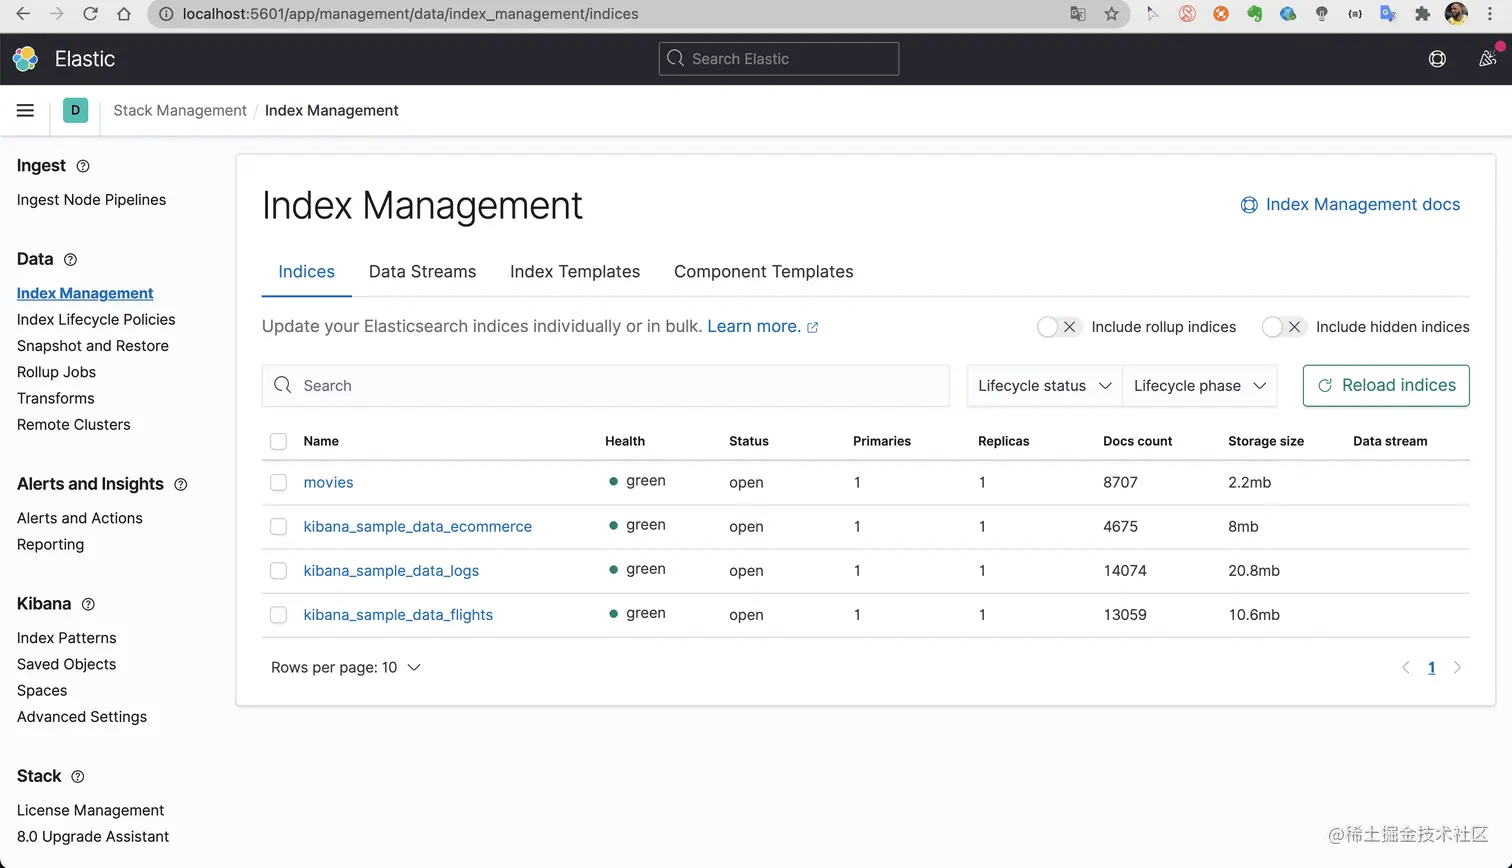Click the Search Elastic global search box
Screen dimensions: 1512x868
779,59
